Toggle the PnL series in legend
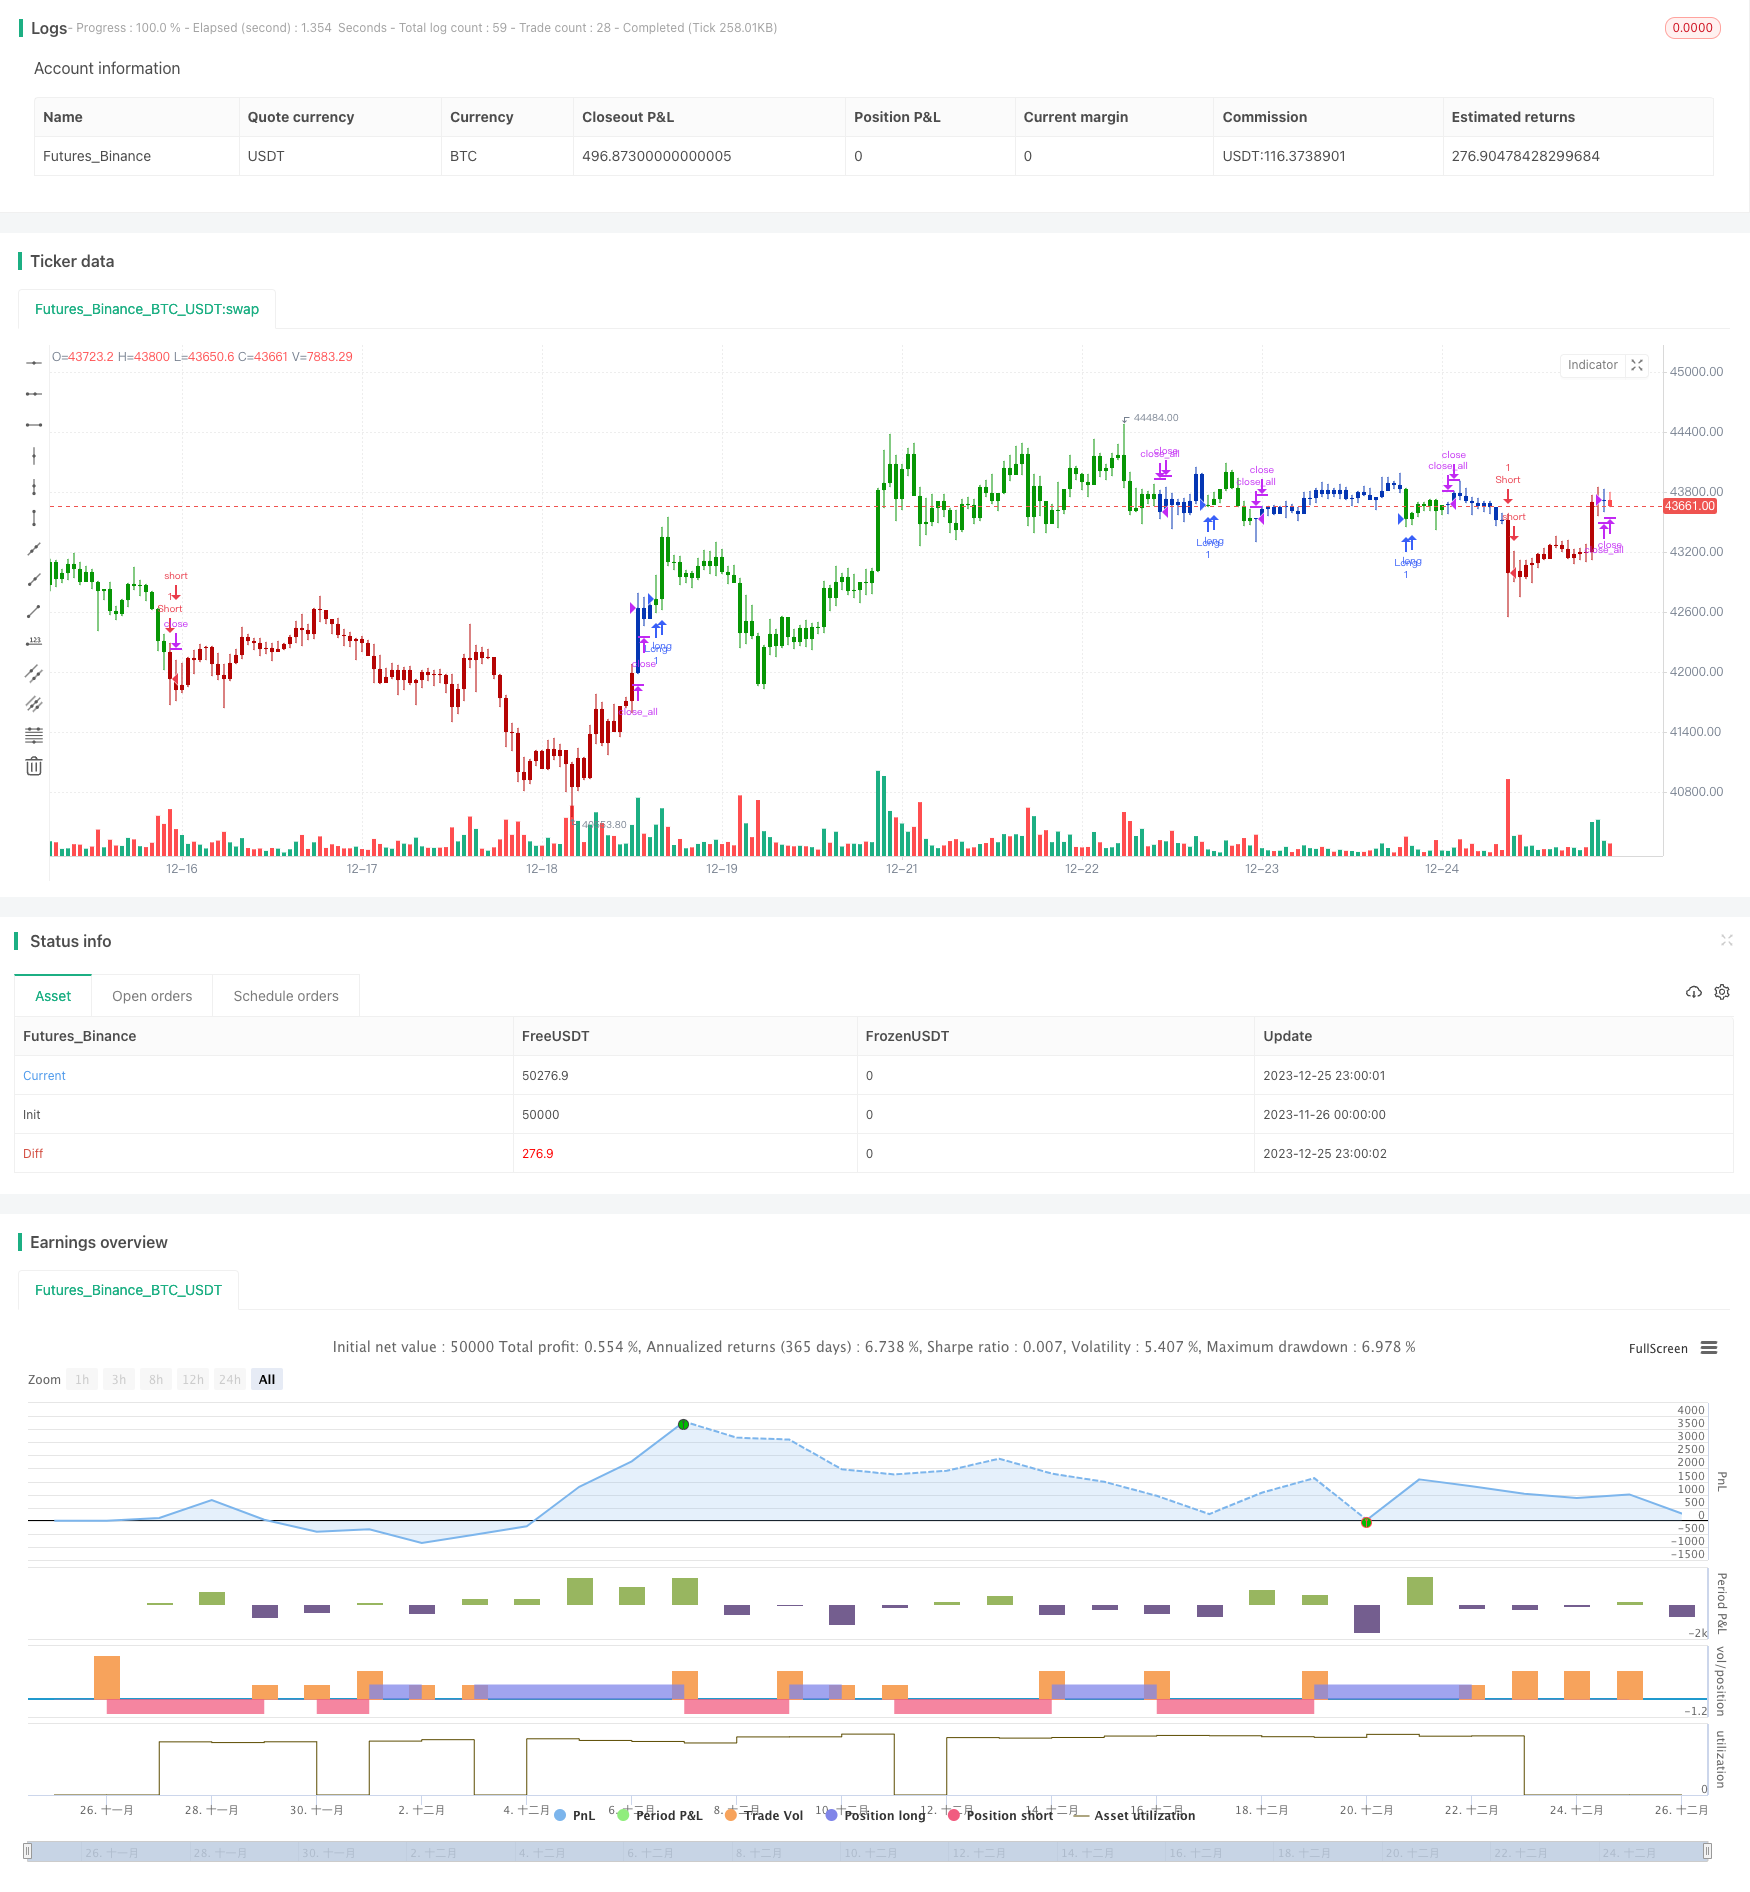Viewport: 1750px width, 1892px height. (x=575, y=1815)
